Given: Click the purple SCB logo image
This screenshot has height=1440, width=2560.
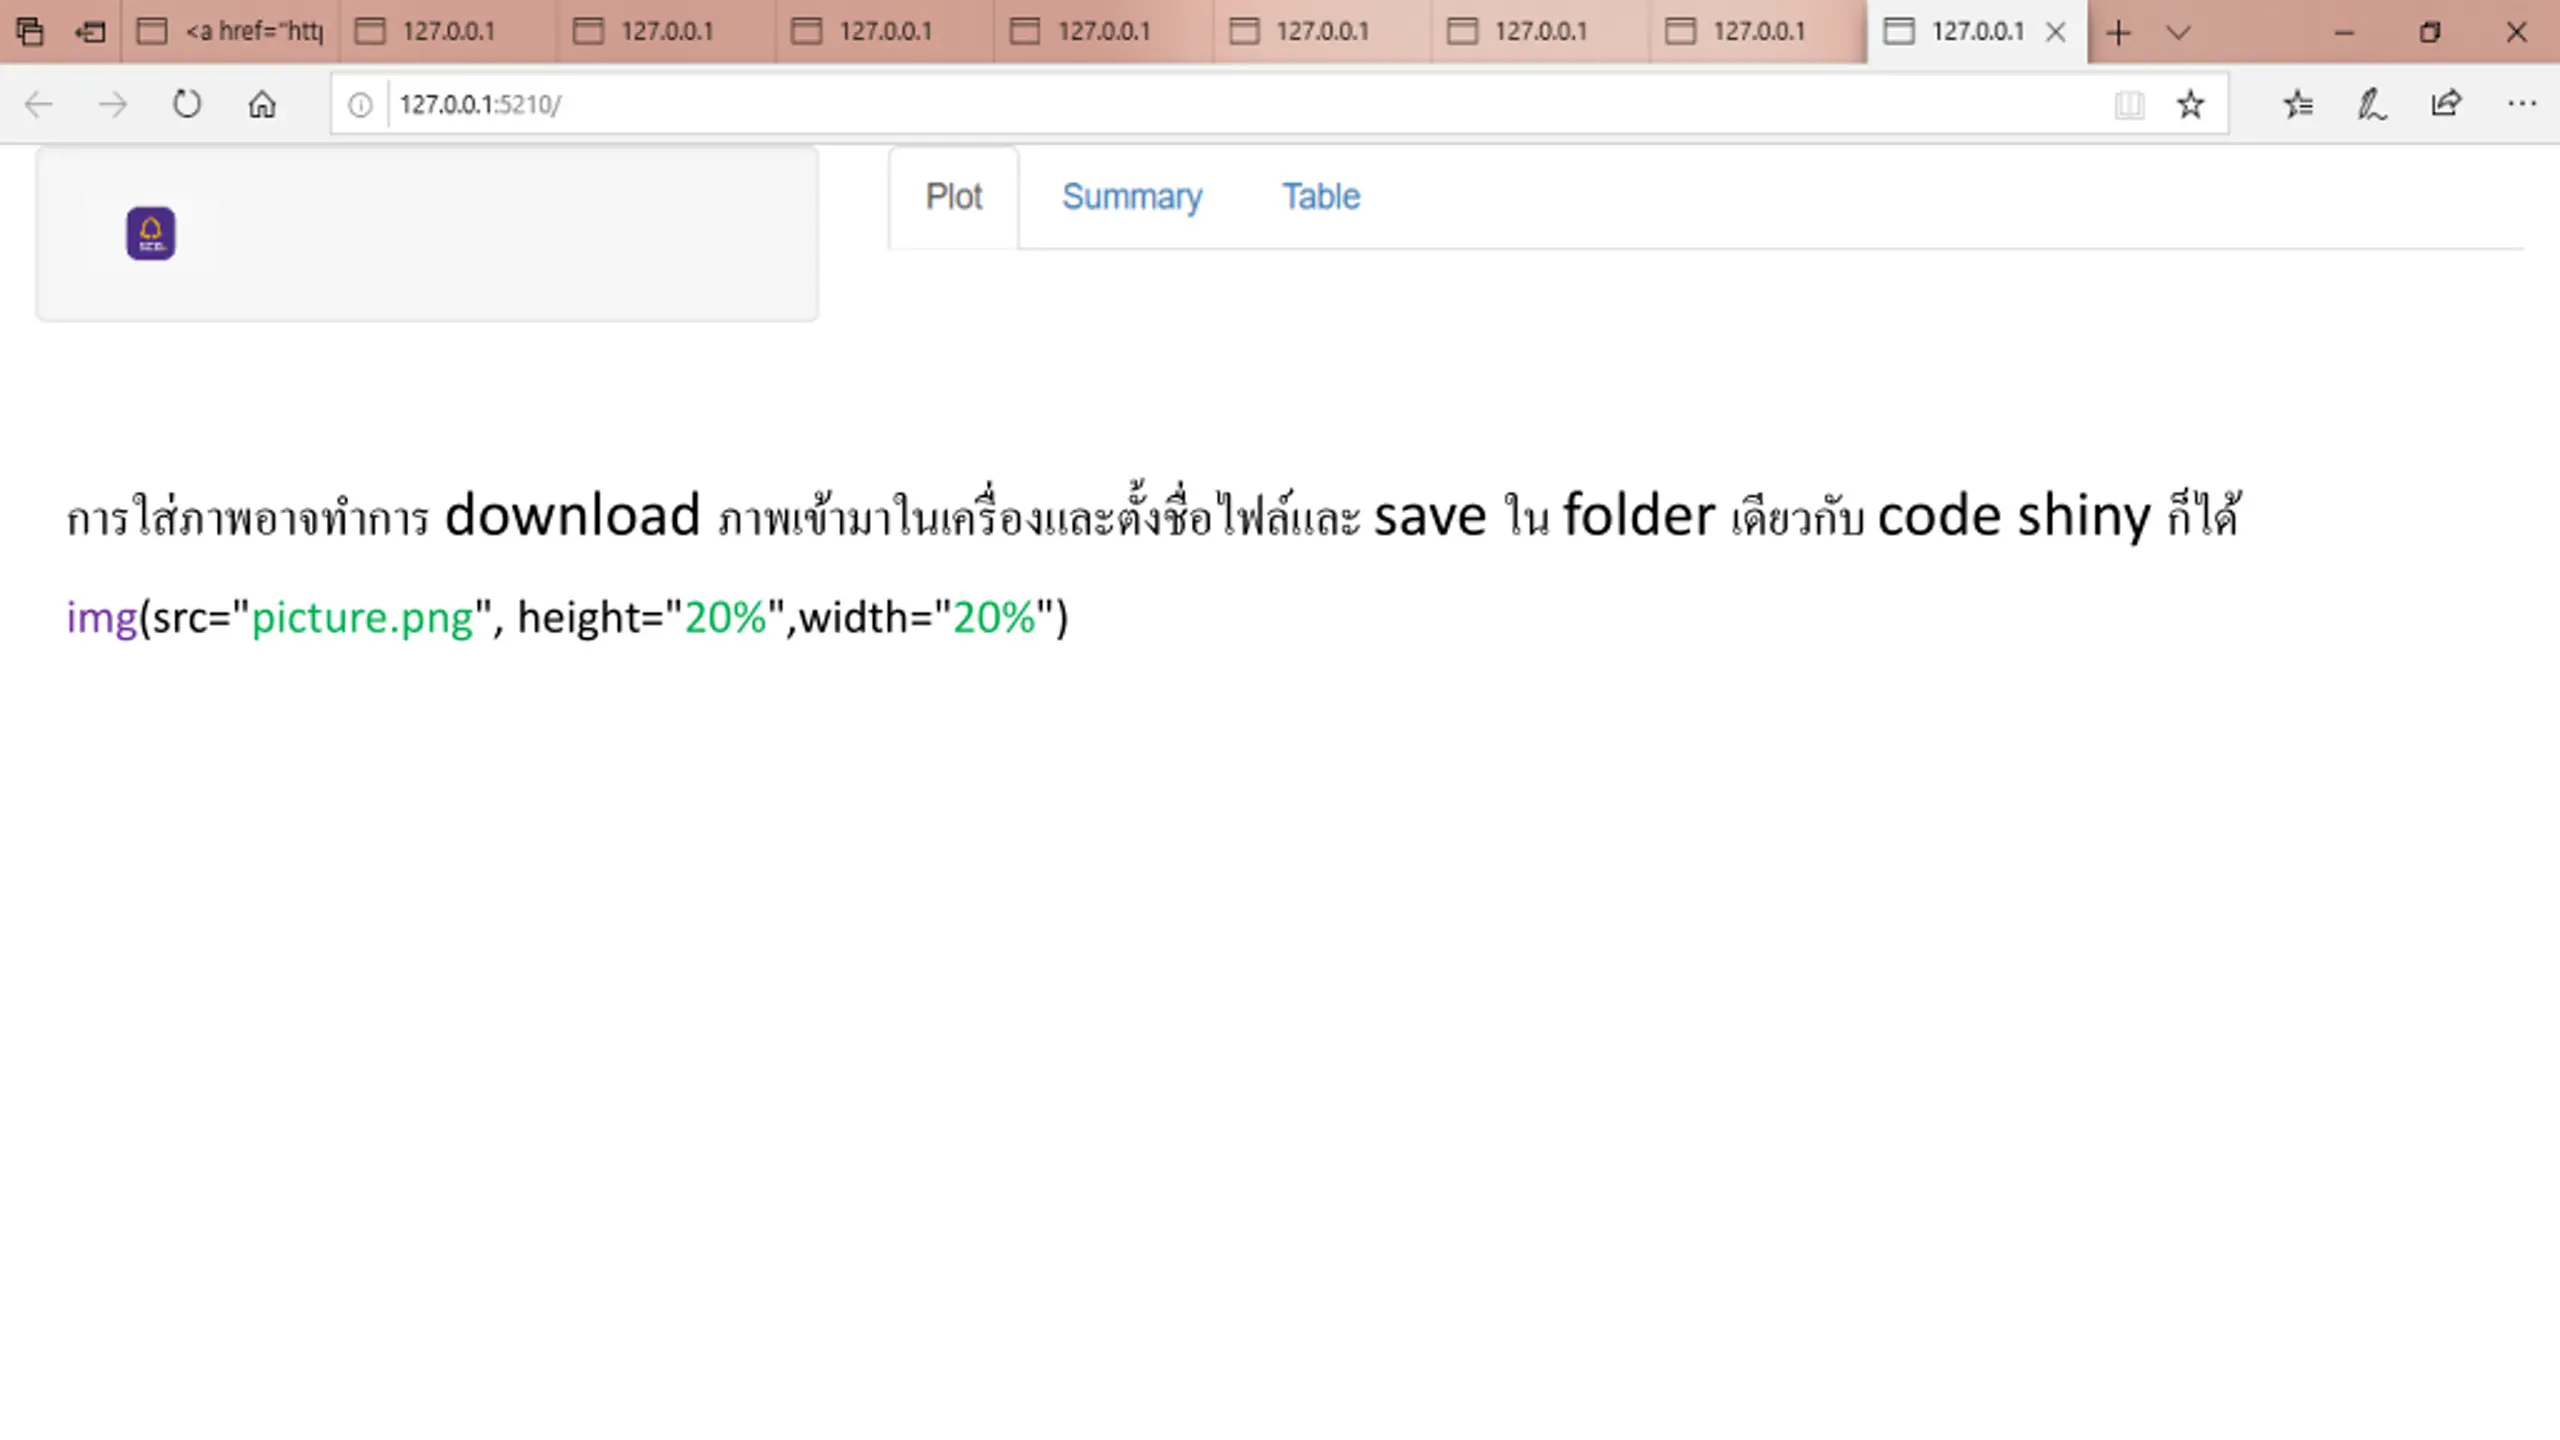Looking at the screenshot, I should tap(151, 233).
